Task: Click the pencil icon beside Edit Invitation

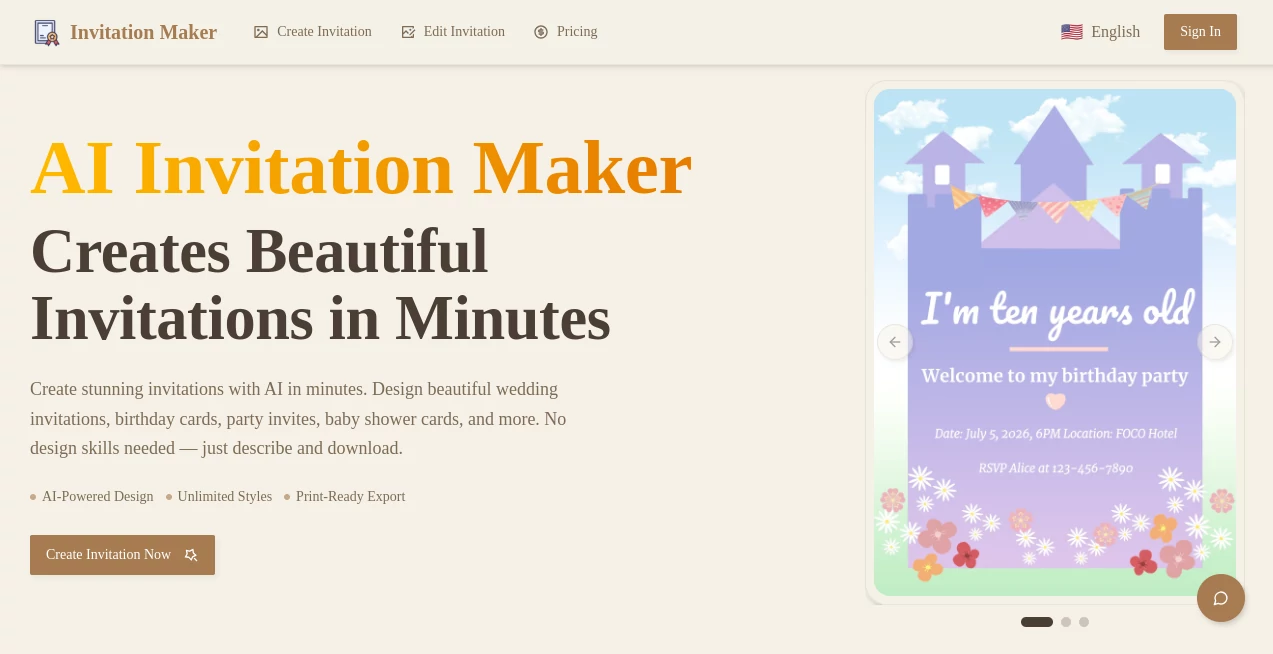Action: [408, 31]
